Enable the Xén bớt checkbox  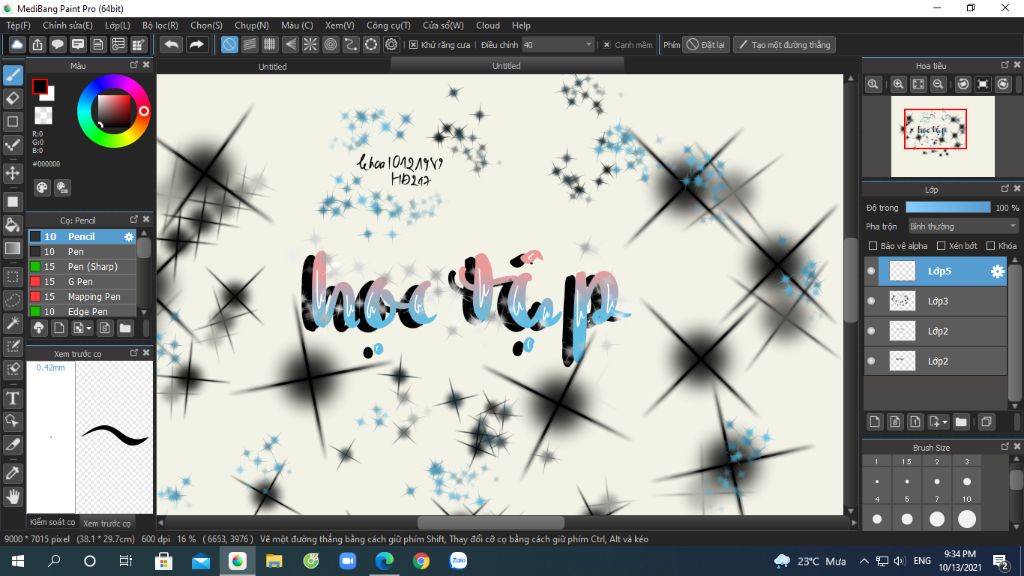(941, 246)
